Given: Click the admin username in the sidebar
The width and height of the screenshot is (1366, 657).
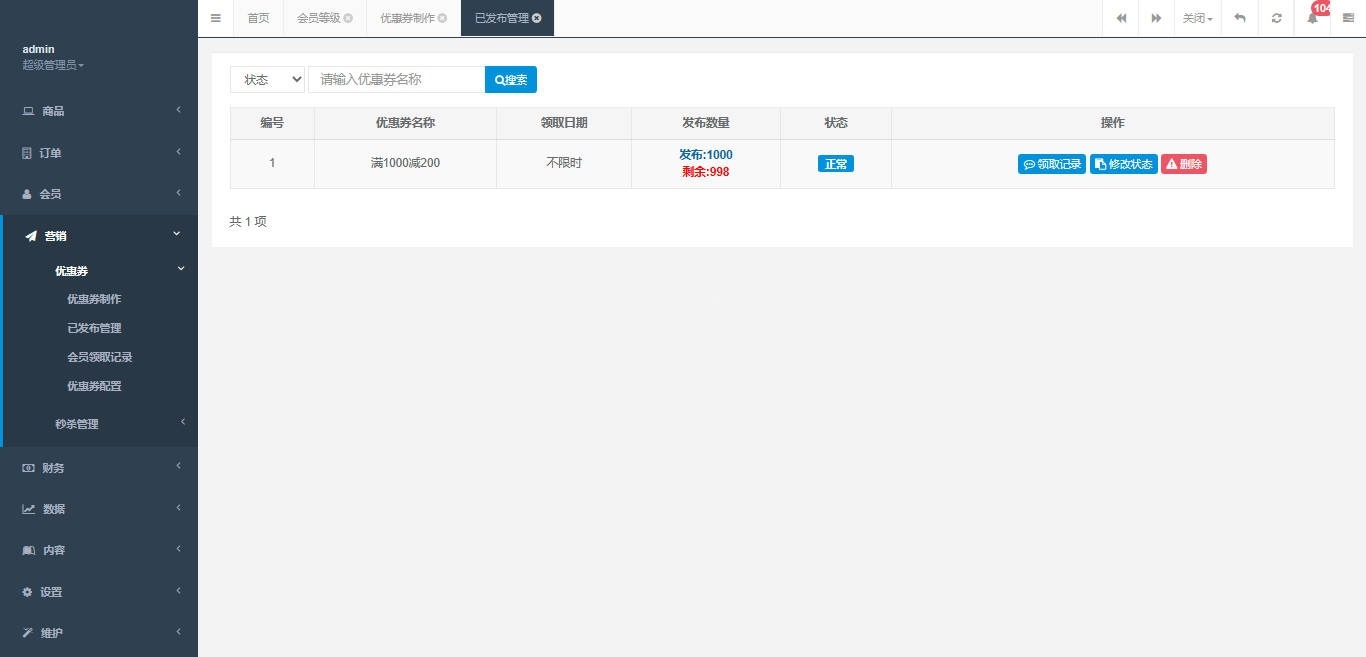Looking at the screenshot, I should coord(38,49).
